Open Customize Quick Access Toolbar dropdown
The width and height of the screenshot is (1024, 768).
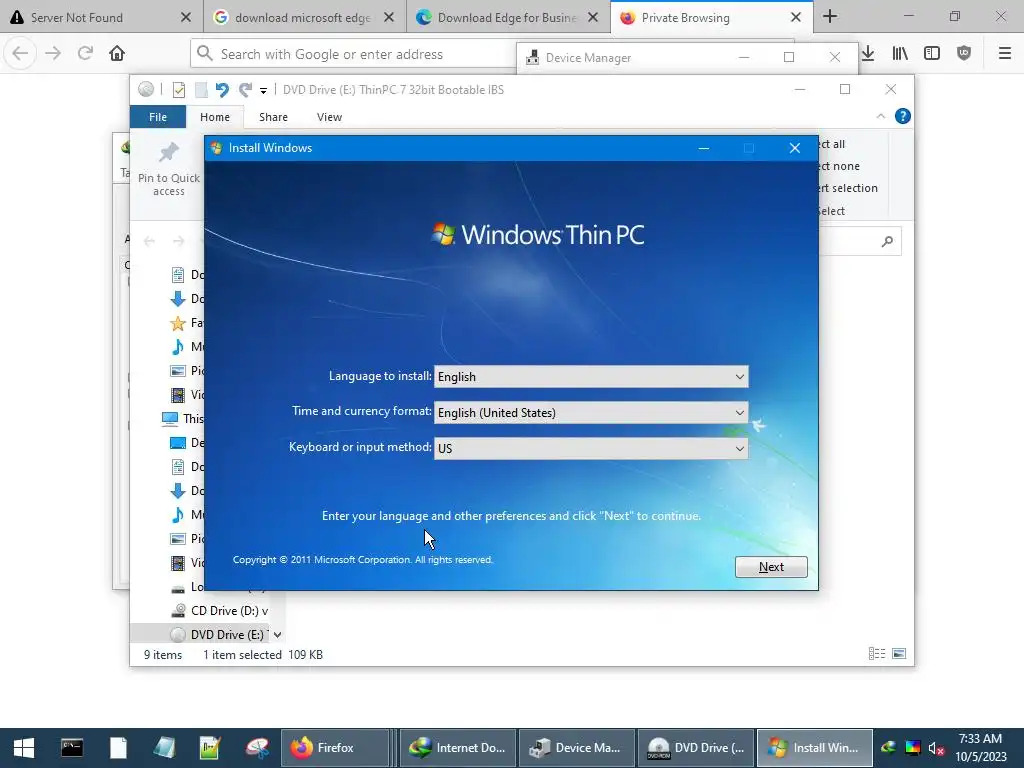(x=263, y=91)
